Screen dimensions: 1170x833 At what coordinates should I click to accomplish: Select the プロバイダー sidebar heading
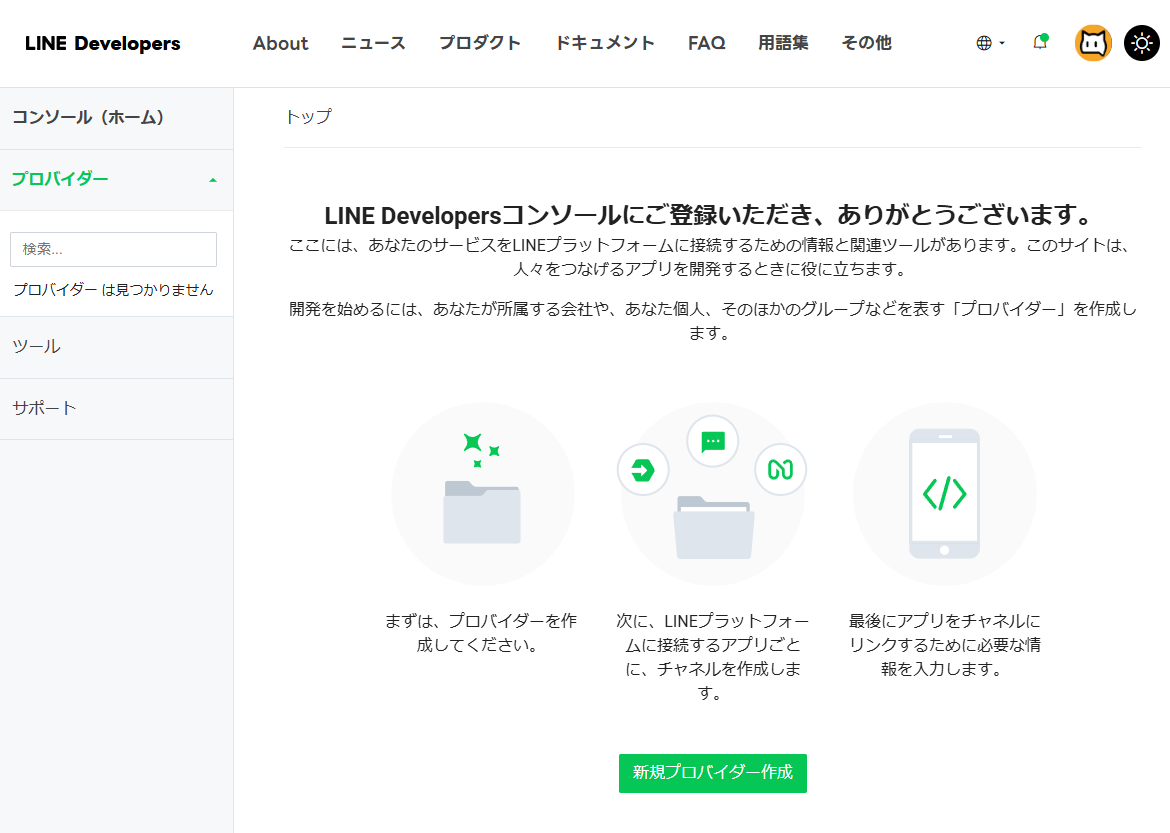click(x=60, y=179)
